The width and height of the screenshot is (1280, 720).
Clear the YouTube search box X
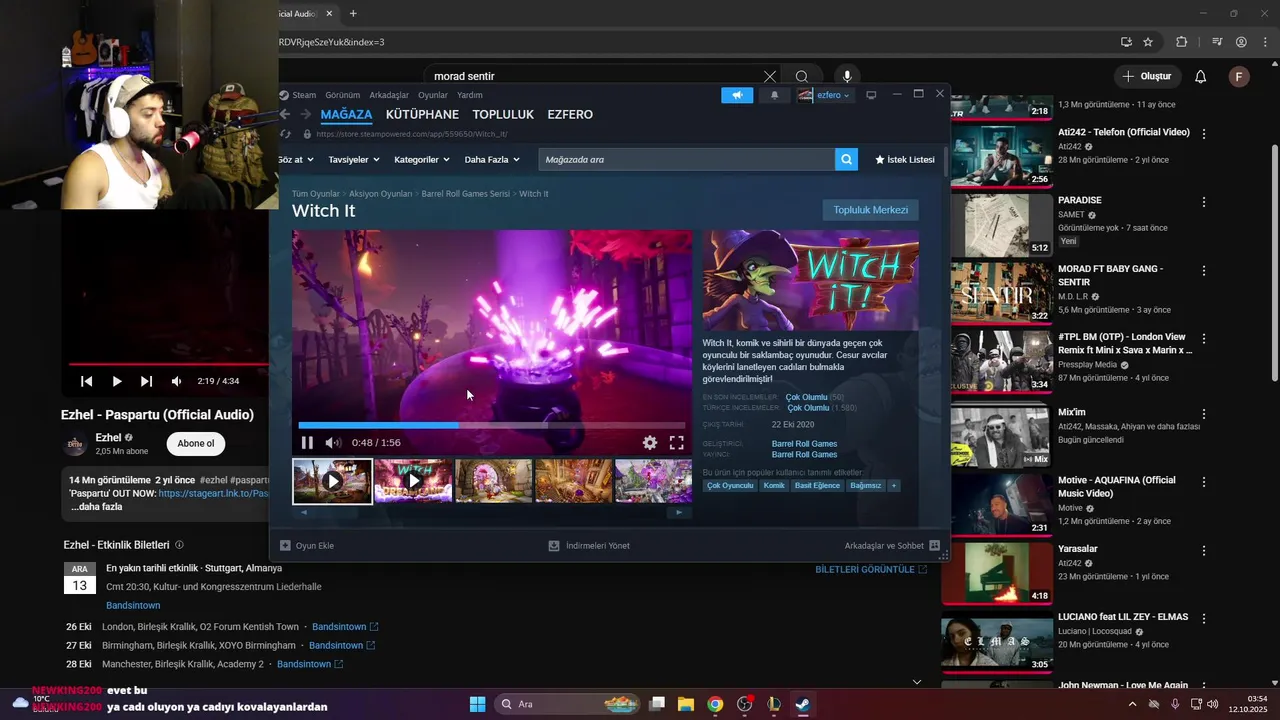pos(770,76)
